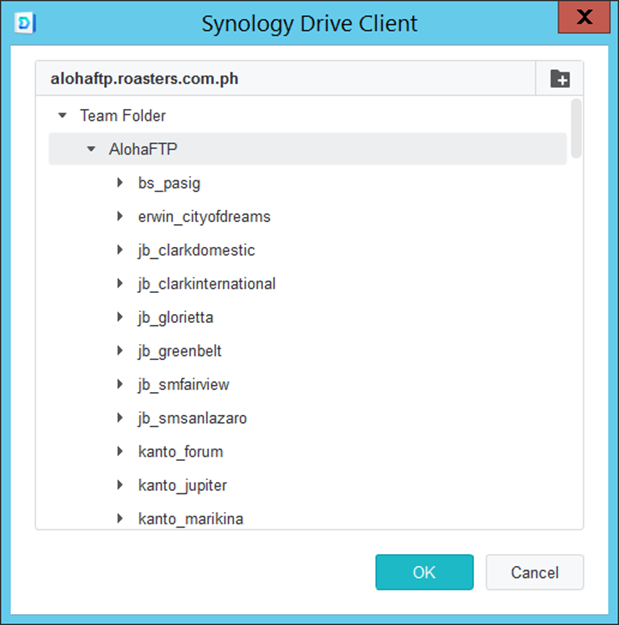This screenshot has height=625, width=619.
Task: Select the jb_smfairview folder
Action: pyautogui.click(x=183, y=385)
